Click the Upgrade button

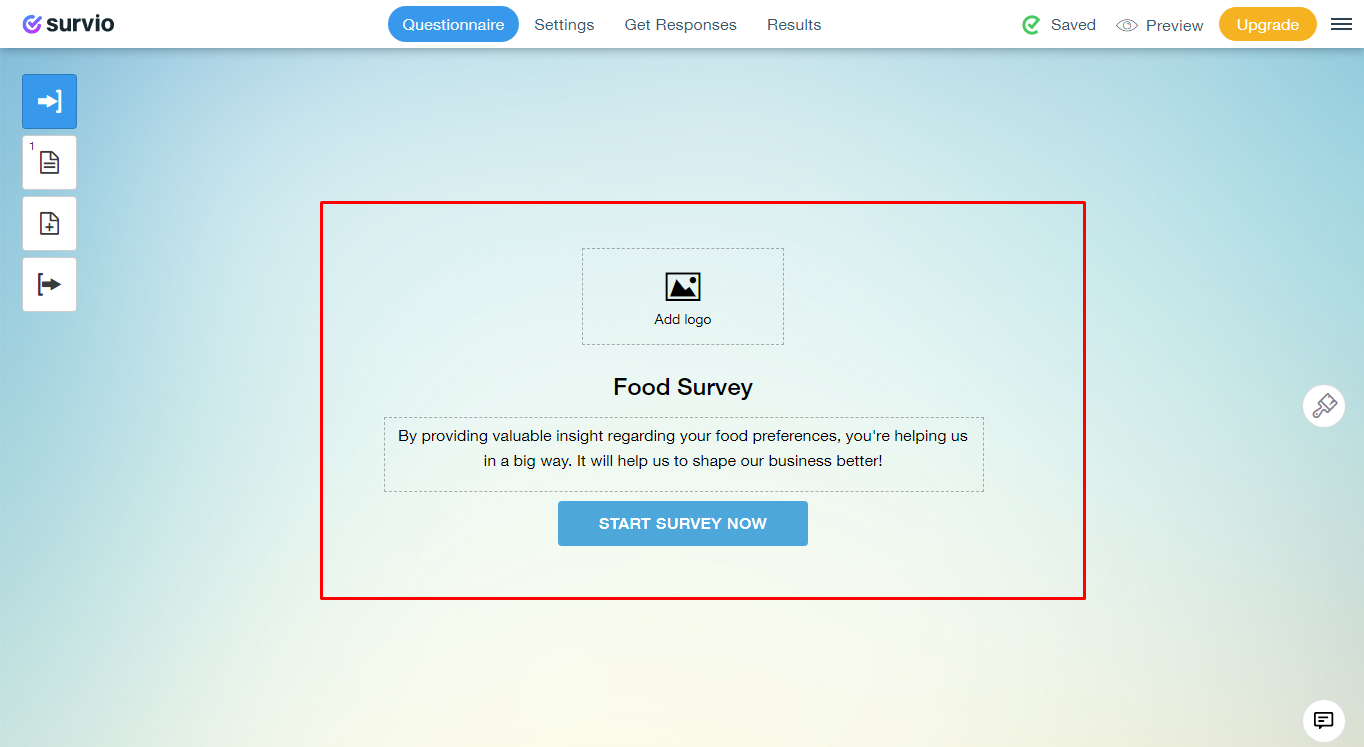point(1268,25)
